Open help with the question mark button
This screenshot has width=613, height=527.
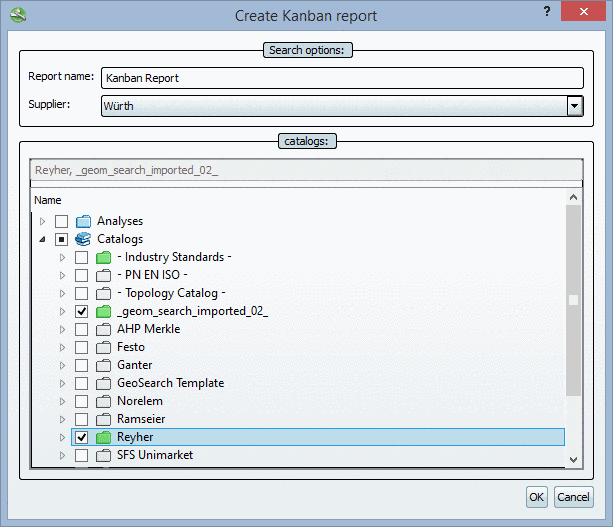click(x=547, y=11)
